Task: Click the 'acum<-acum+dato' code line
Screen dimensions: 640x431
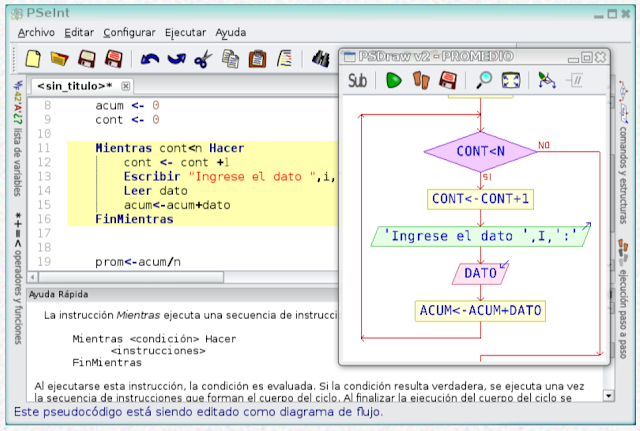Action: click(x=177, y=205)
